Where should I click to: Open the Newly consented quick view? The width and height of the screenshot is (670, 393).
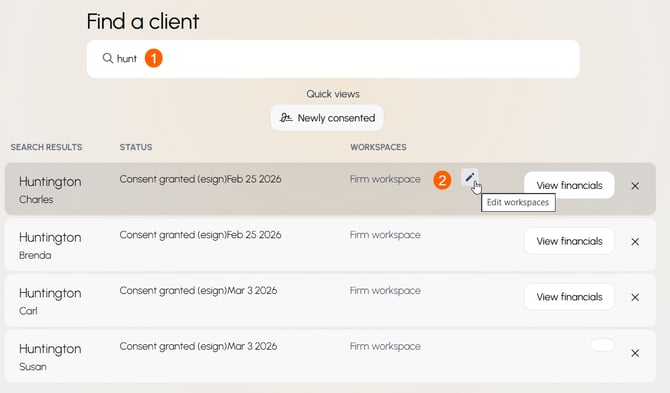coord(327,118)
